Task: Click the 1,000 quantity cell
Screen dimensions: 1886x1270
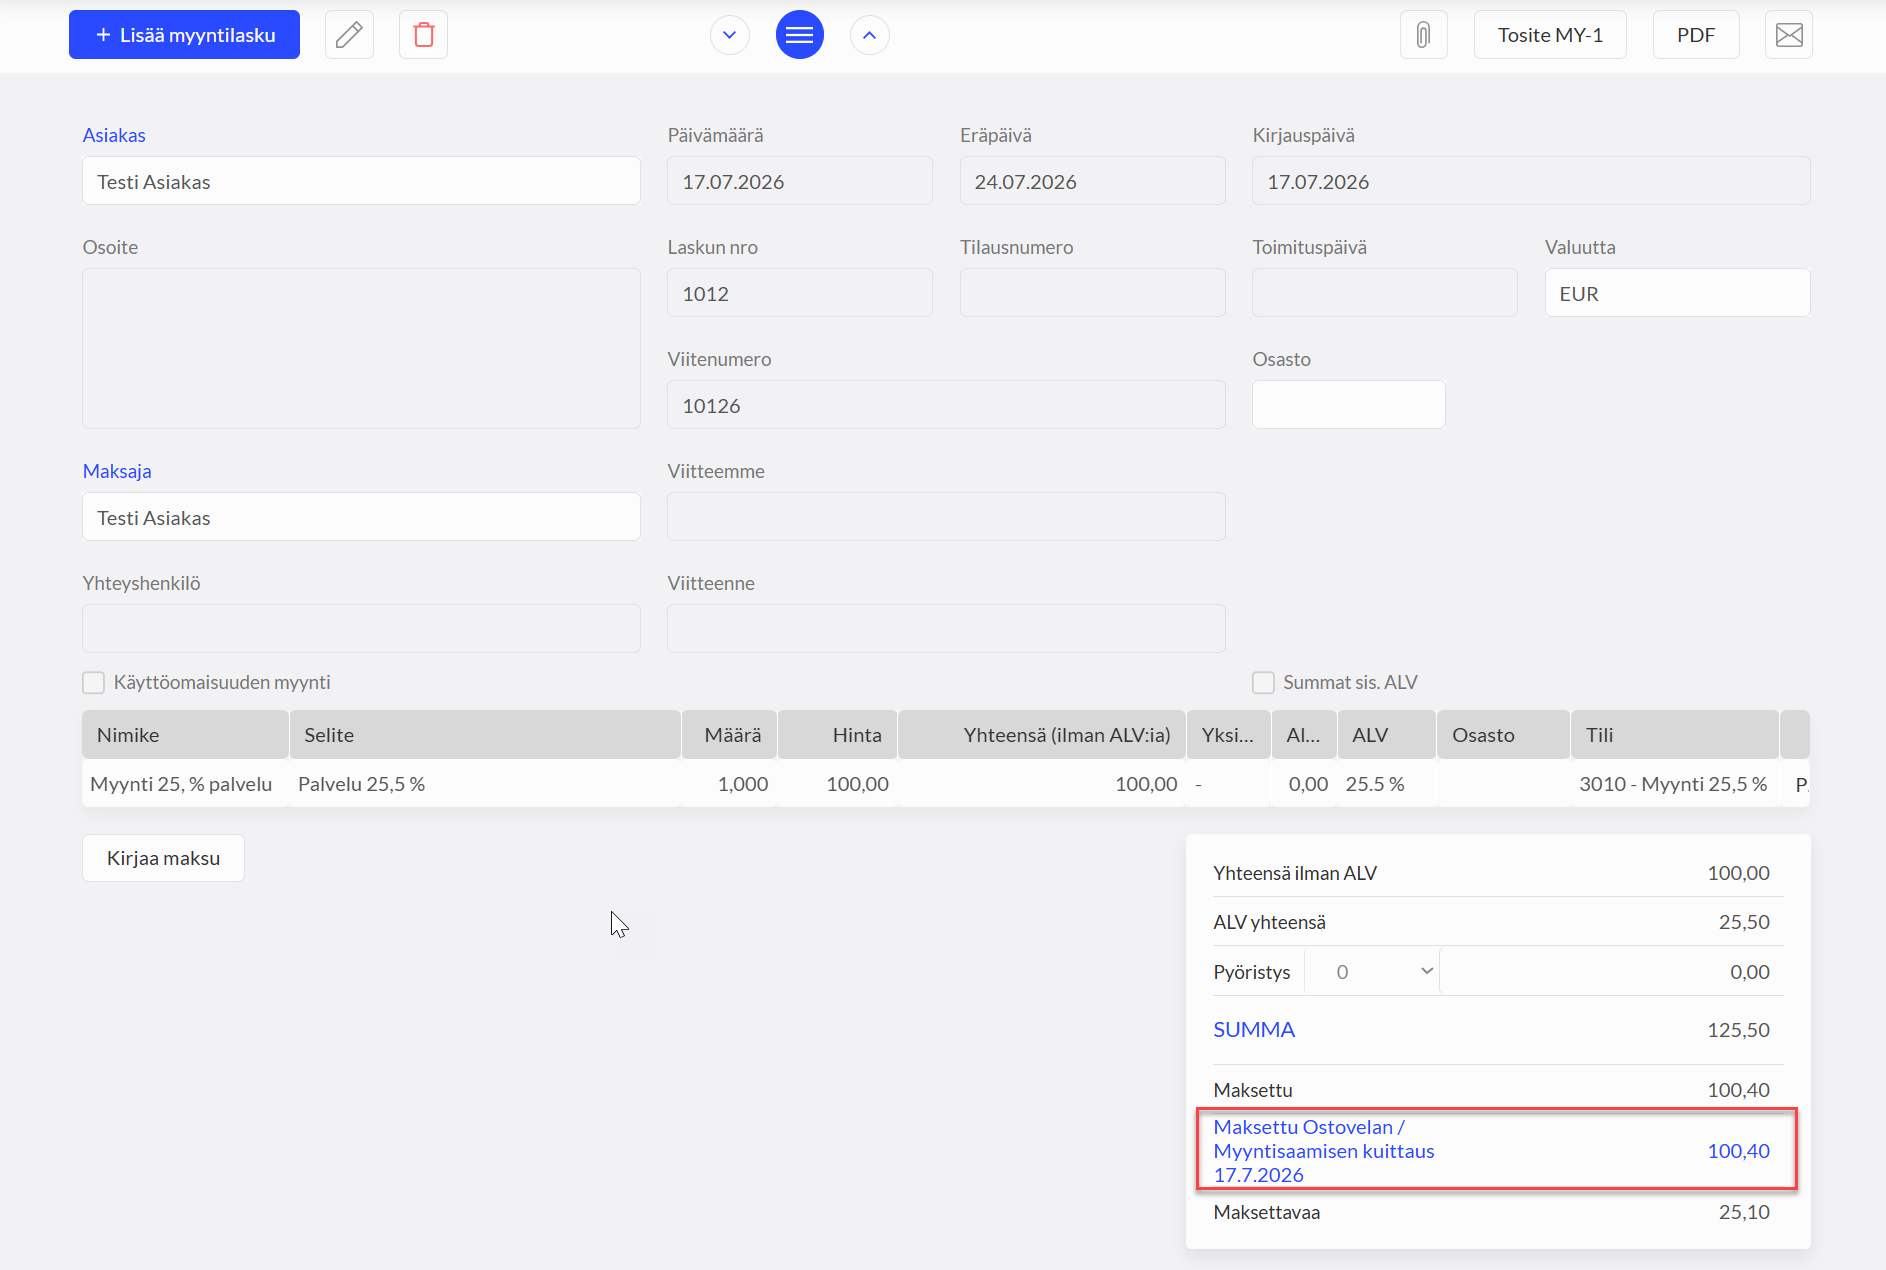Action: click(730, 784)
